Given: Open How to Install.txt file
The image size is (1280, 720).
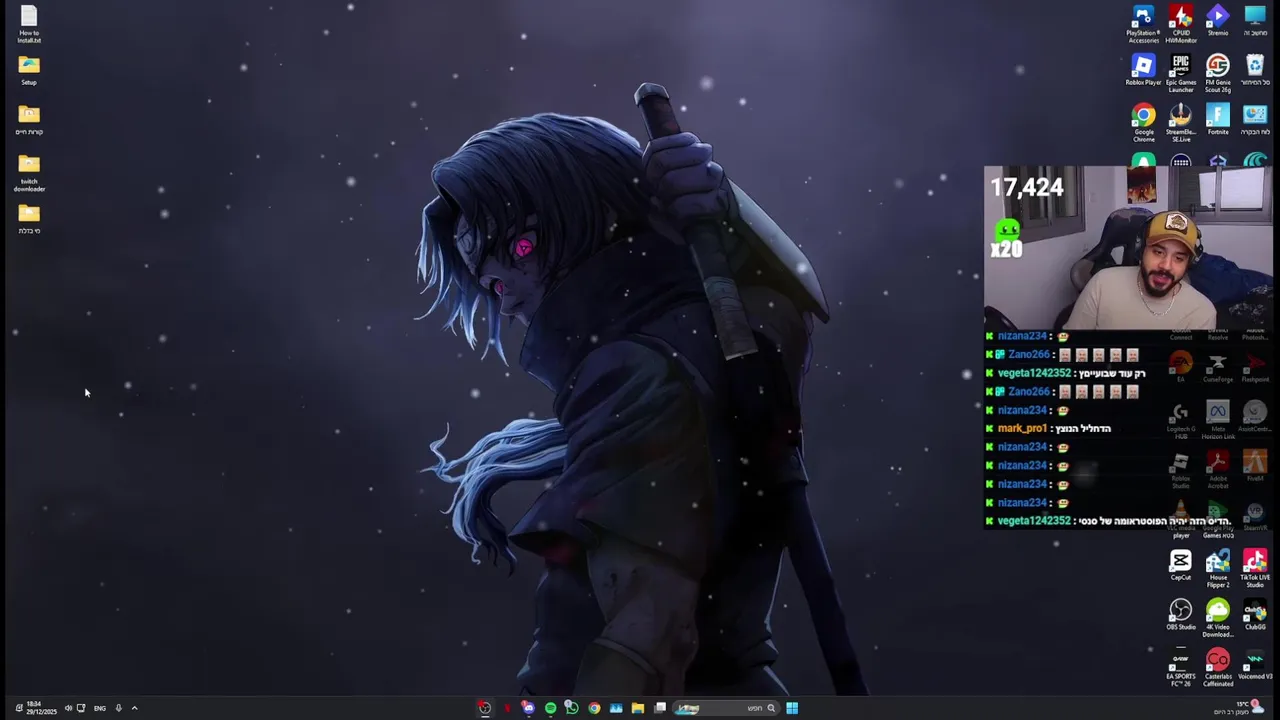Looking at the screenshot, I should (x=29, y=24).
